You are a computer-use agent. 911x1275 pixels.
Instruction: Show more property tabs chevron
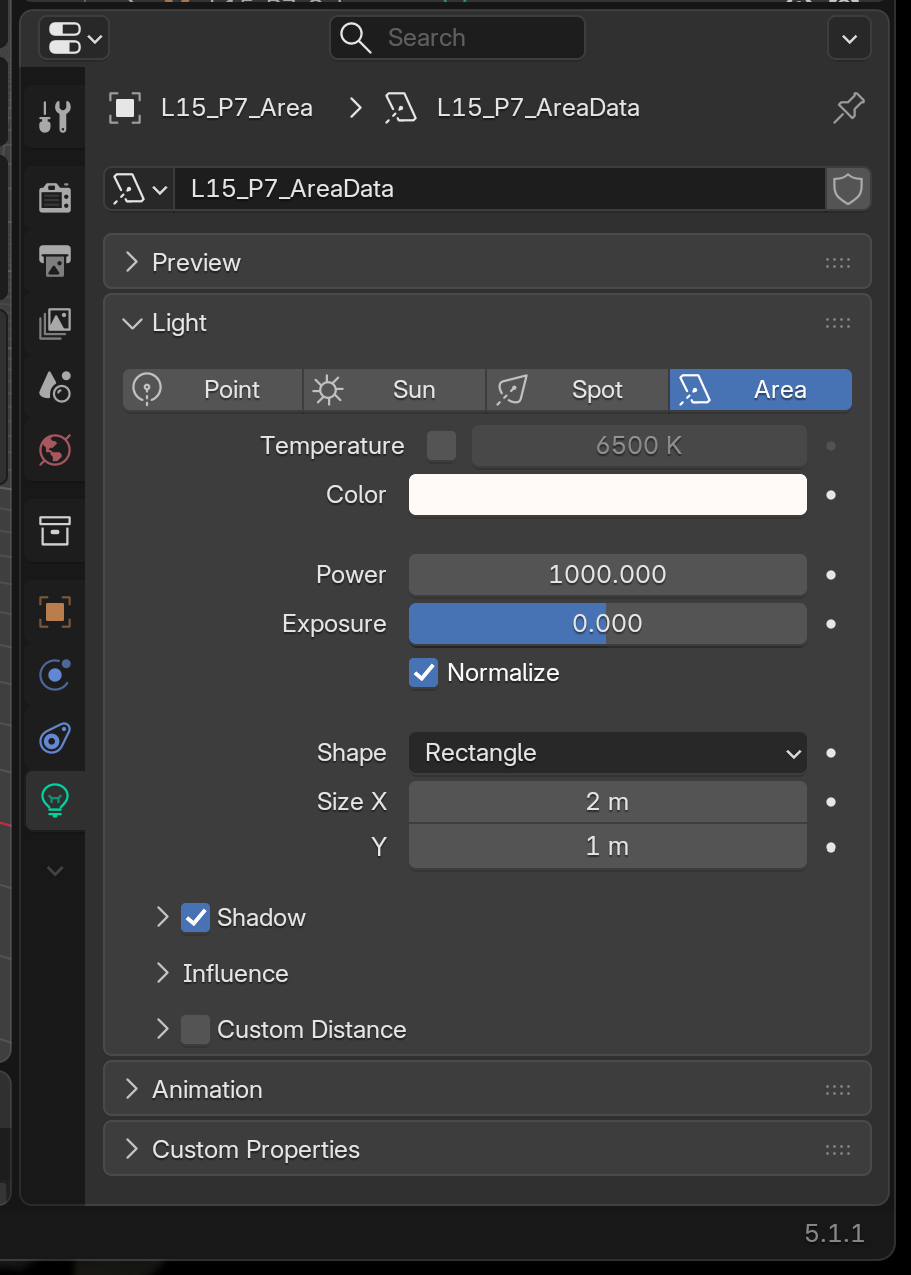(55, 871)
